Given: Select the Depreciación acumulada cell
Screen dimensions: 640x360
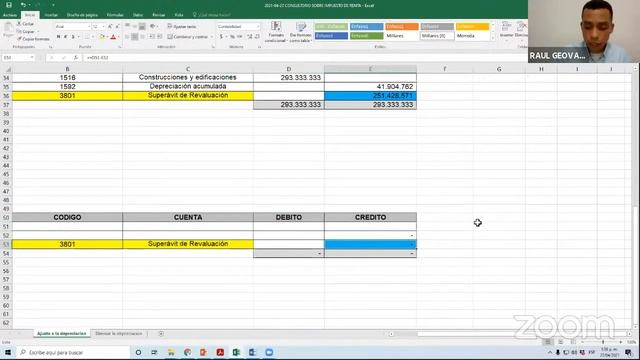Looking at the screenshot, I should 188,87.
